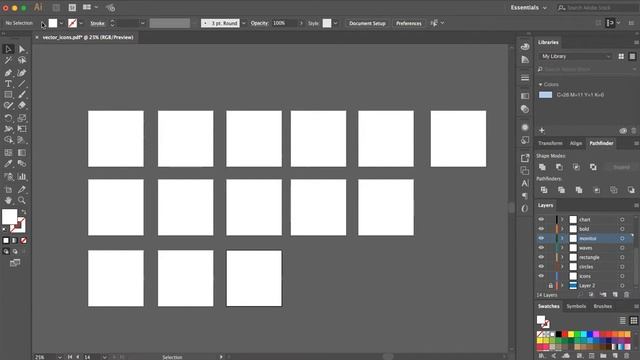Select the Type tool
Image resolution: width=640 pixels, height=360 pixels.
8,84
